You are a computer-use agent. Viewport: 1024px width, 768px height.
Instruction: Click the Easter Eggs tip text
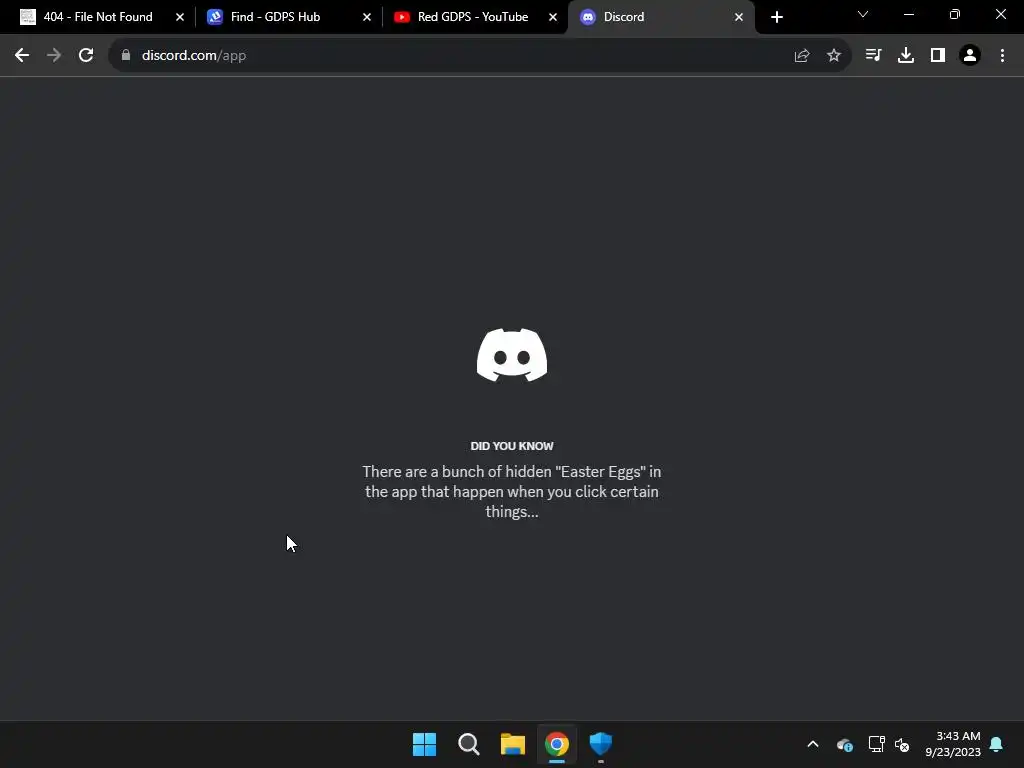[x=512, y=491]
